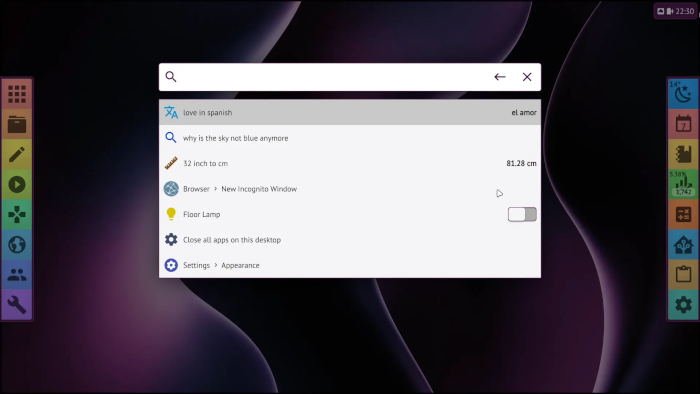Open the pencil editing category in dock

[x=17, y=155]
